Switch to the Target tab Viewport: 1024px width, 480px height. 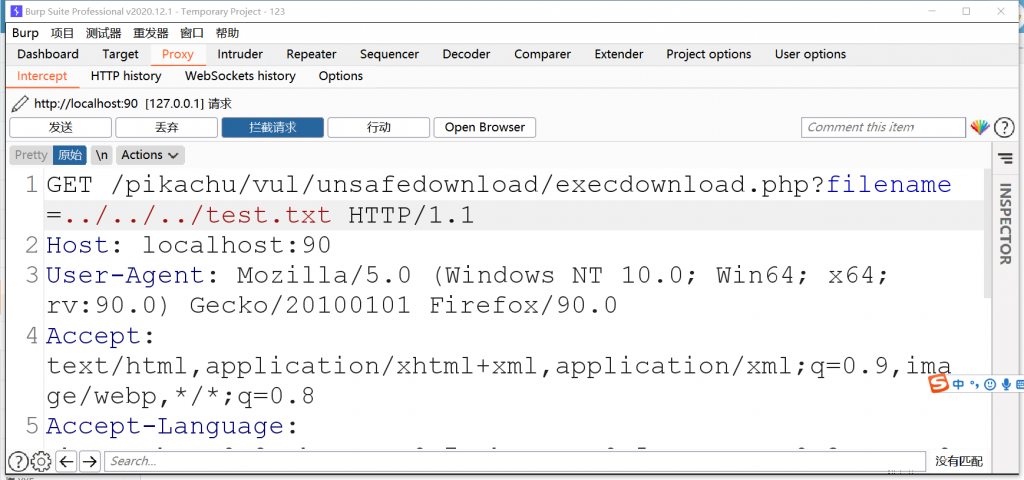[120, 54]
